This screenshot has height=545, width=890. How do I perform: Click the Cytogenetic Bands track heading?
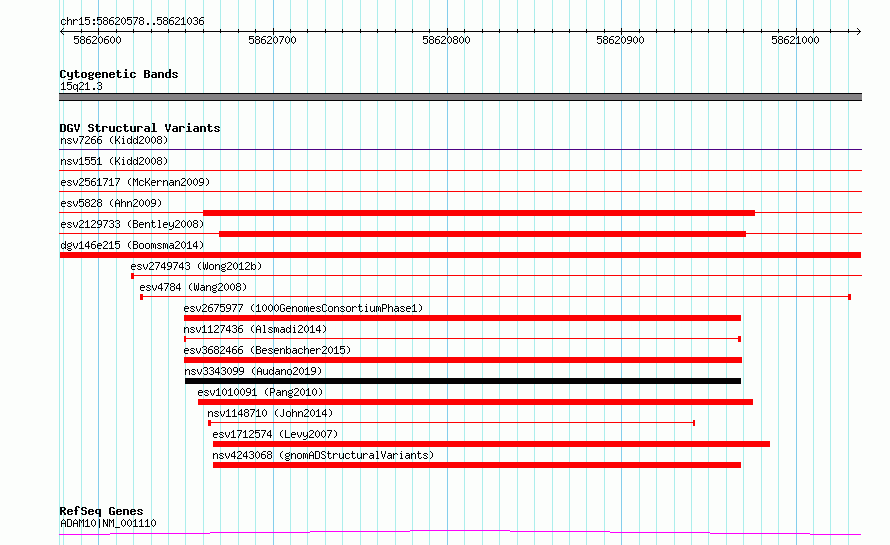pyautogui.click(x=119, y=74)
